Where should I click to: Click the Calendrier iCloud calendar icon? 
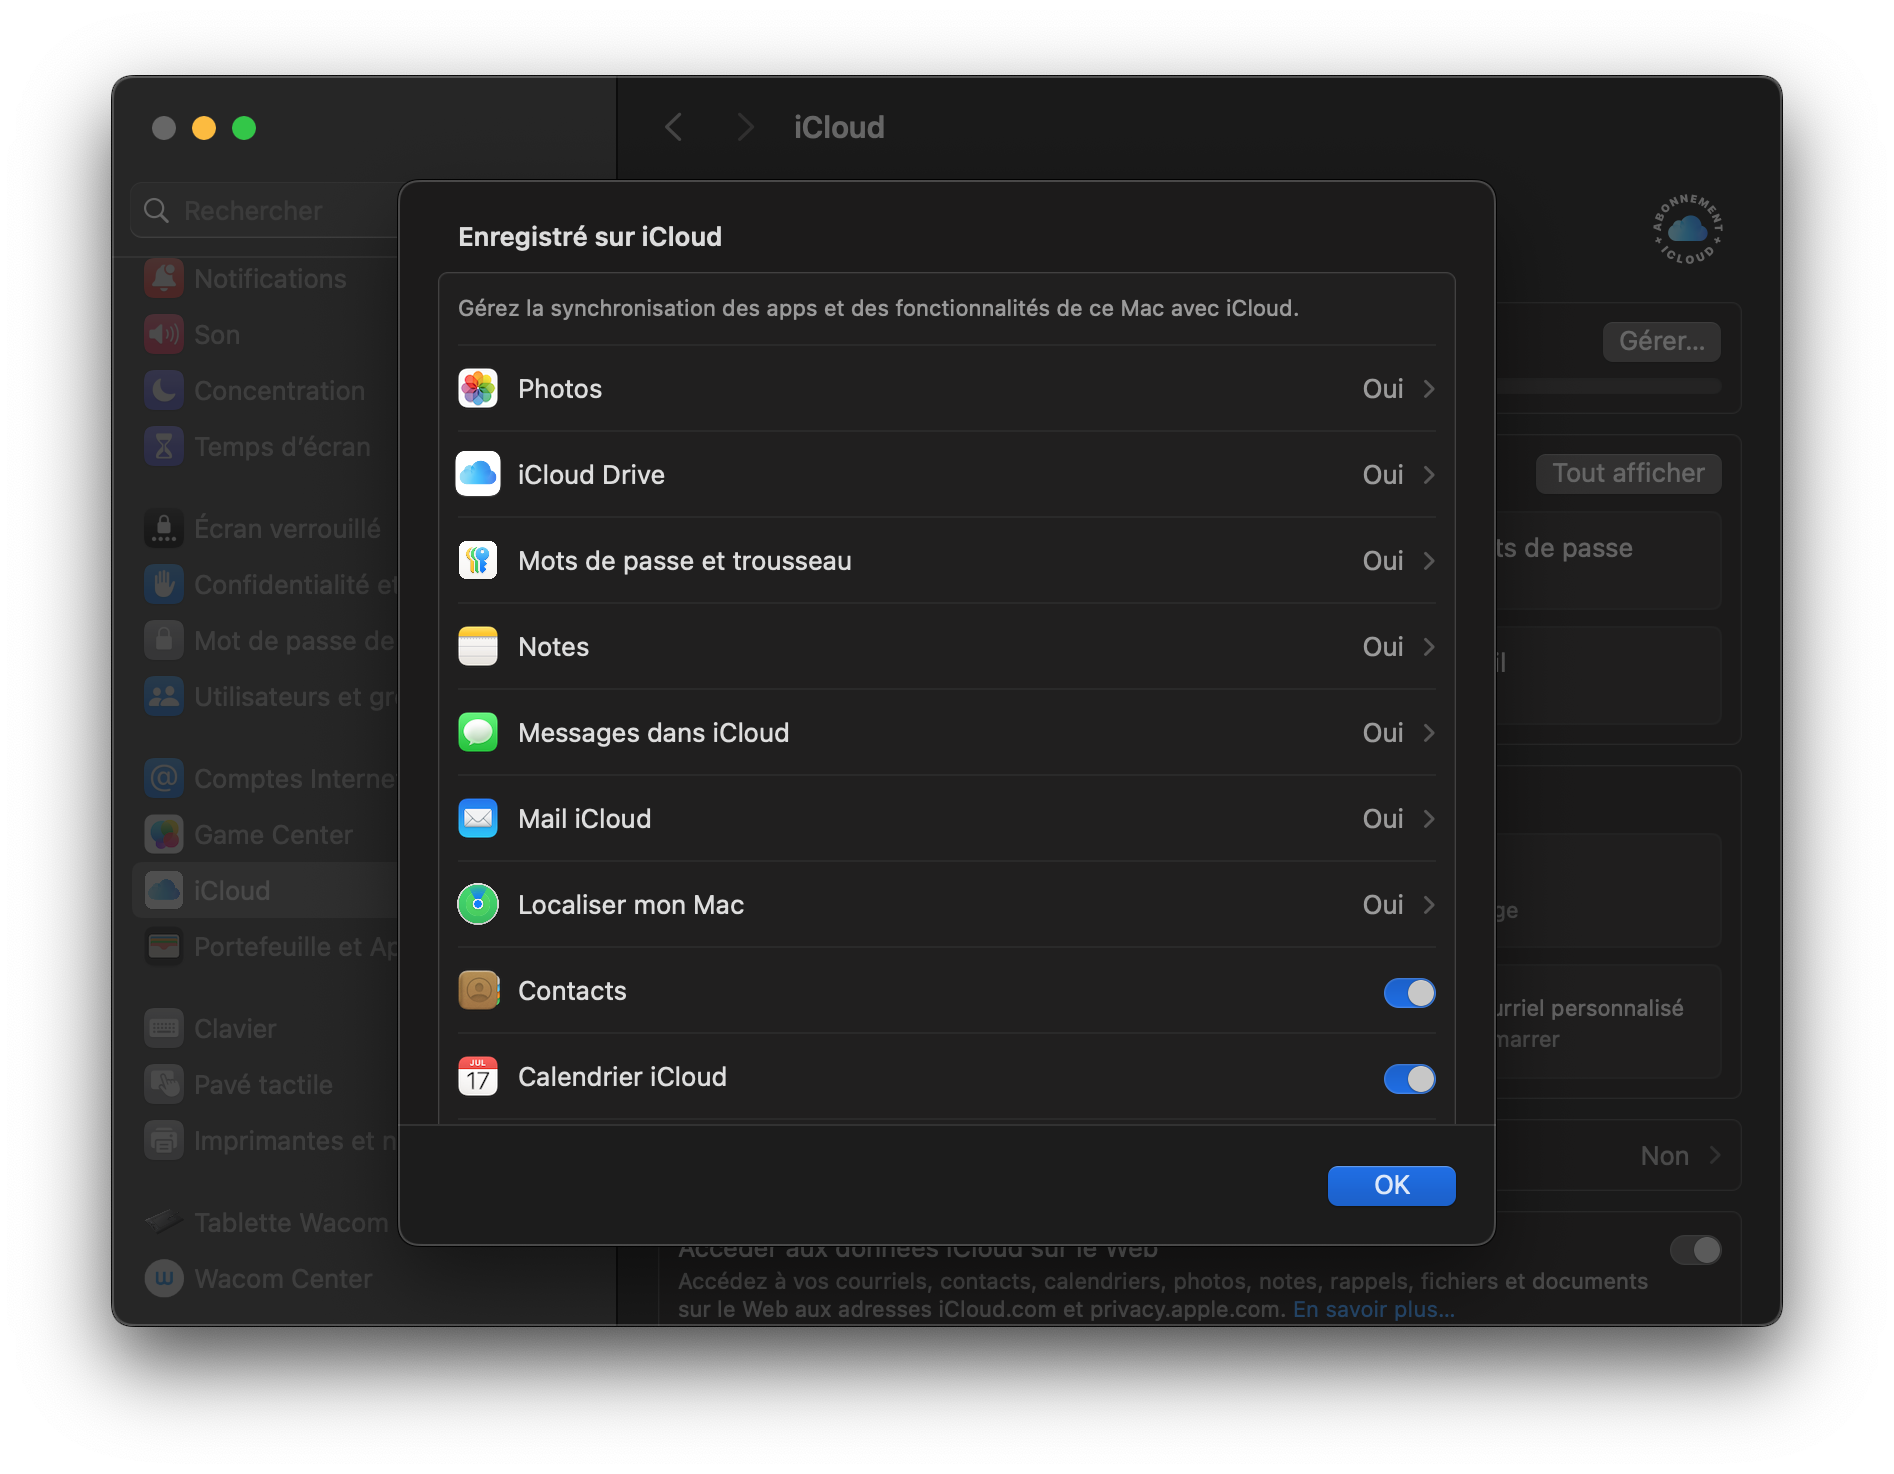click(478, 1077)
